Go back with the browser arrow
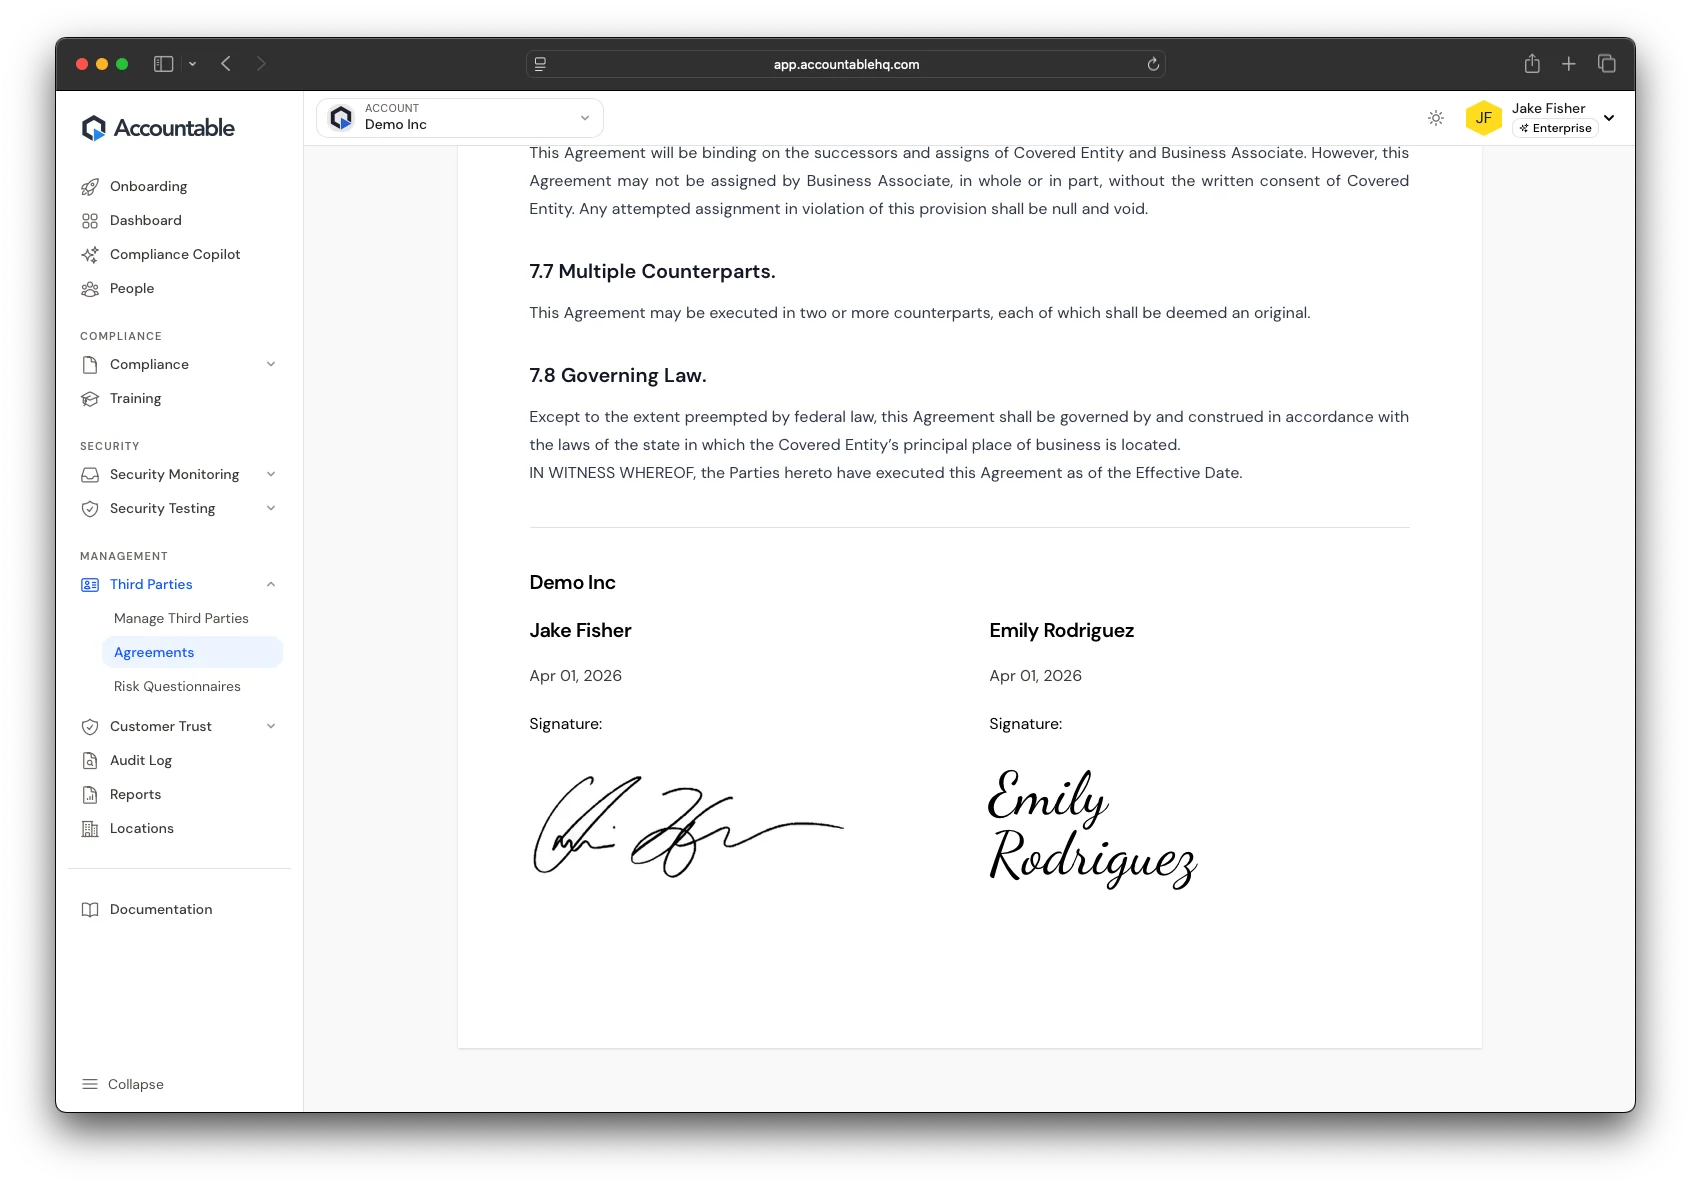This screenshot has width=1691, height=1186. (x=226, y=64)
